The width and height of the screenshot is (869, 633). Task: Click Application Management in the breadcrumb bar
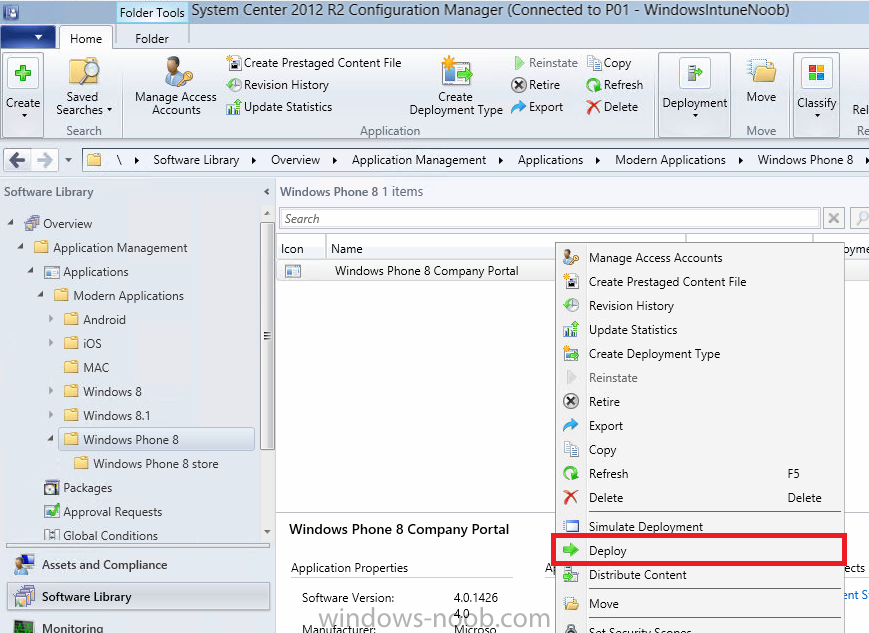point(419,160)
